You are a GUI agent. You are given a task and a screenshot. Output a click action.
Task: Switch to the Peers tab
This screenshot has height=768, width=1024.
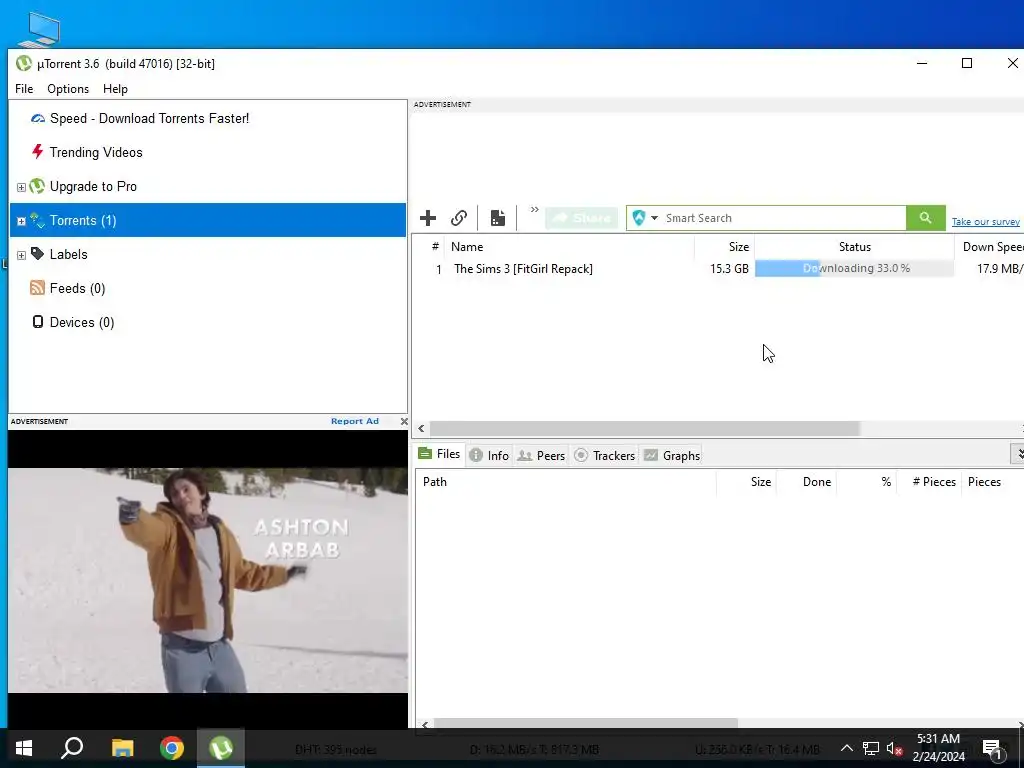(x=541, y=455)
